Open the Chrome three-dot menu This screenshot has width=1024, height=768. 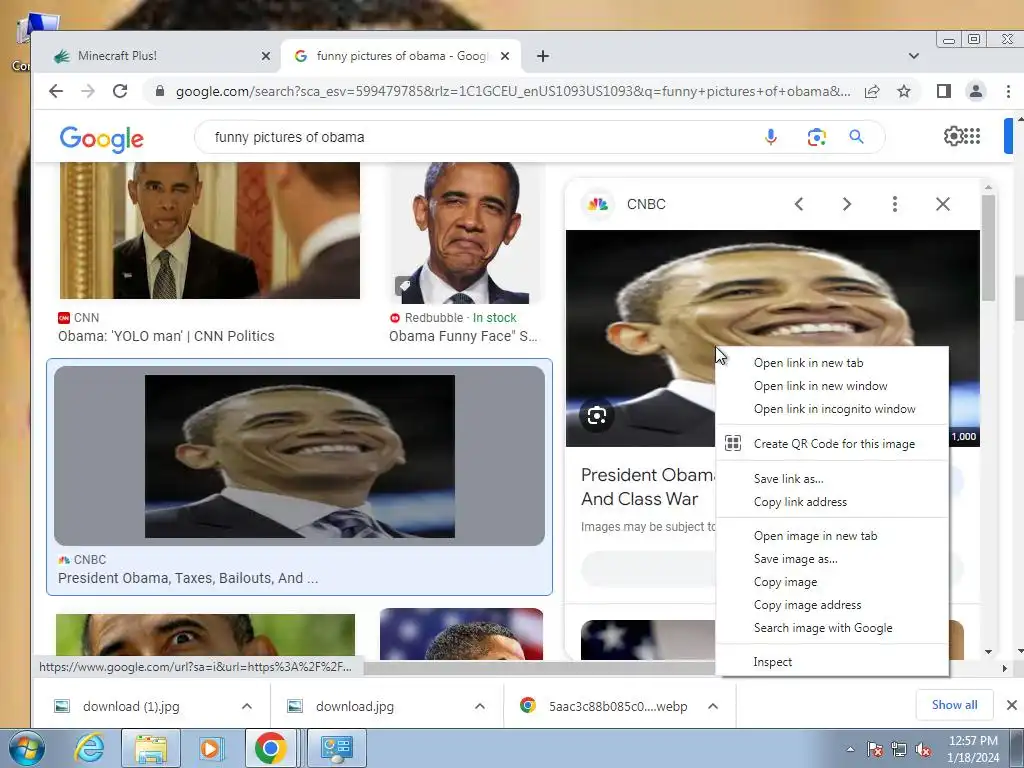[x=1008, y=91]
